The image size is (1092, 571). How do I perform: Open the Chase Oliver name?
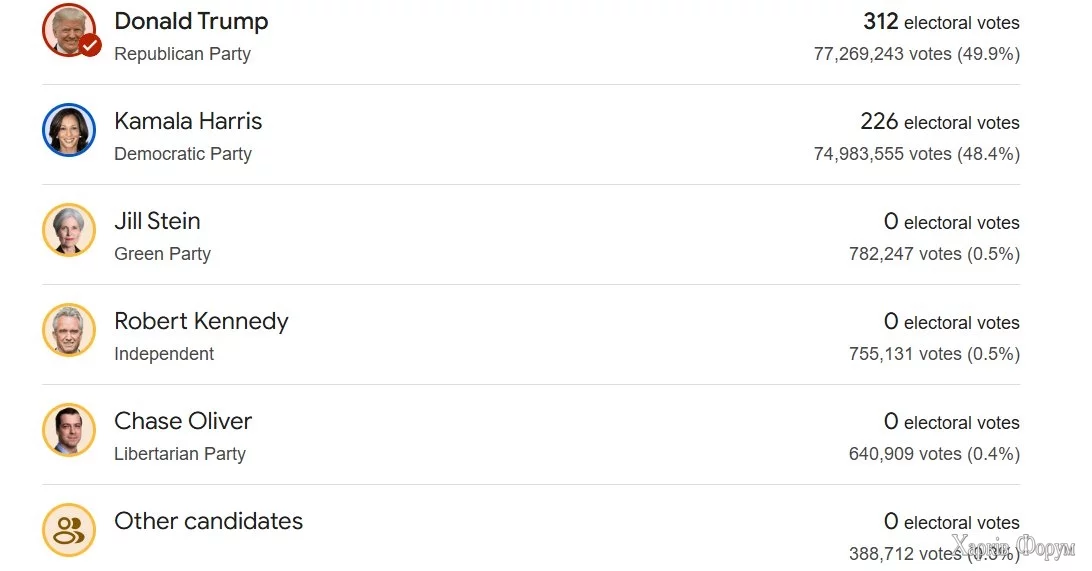point(183,421)
